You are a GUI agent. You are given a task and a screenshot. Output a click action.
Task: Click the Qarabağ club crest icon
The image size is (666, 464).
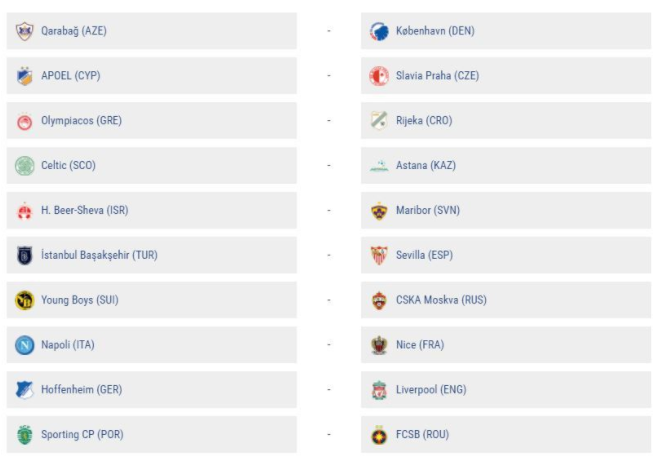coord(24,31)
